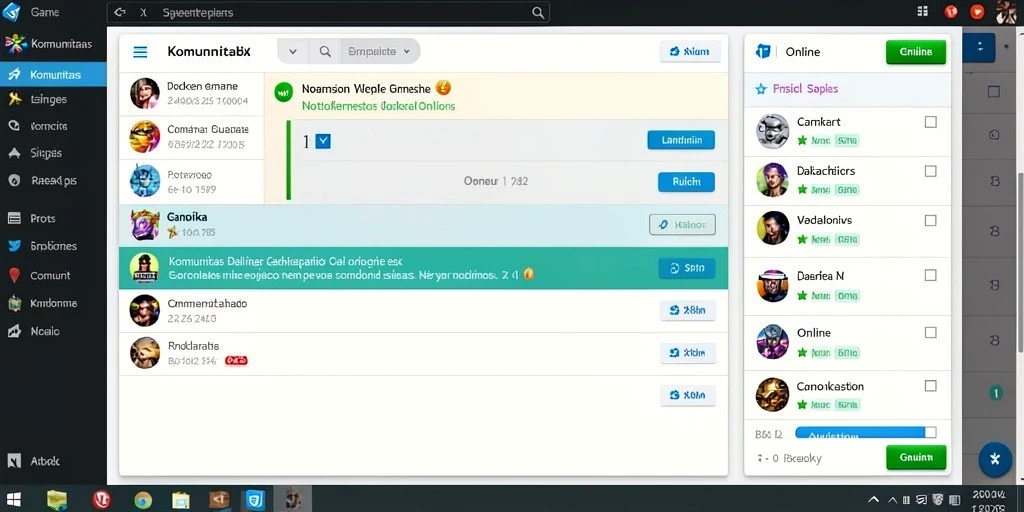Click the Atbolc icon at sidebar bottom
The image size is (1024, 512).
[14, 460]
